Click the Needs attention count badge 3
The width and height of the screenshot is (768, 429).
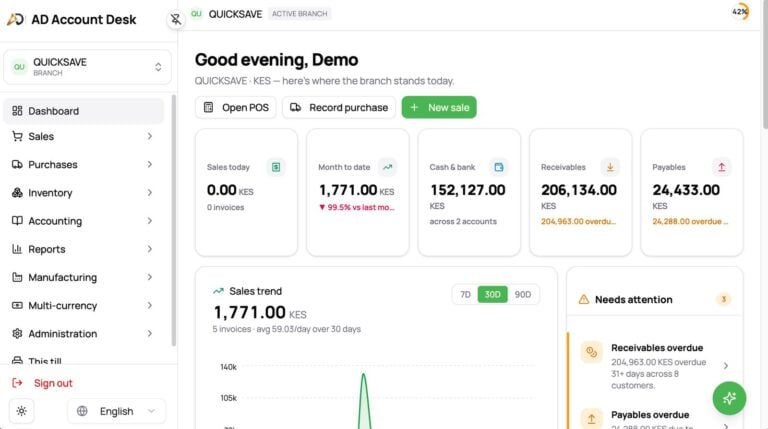pos(723,299)
